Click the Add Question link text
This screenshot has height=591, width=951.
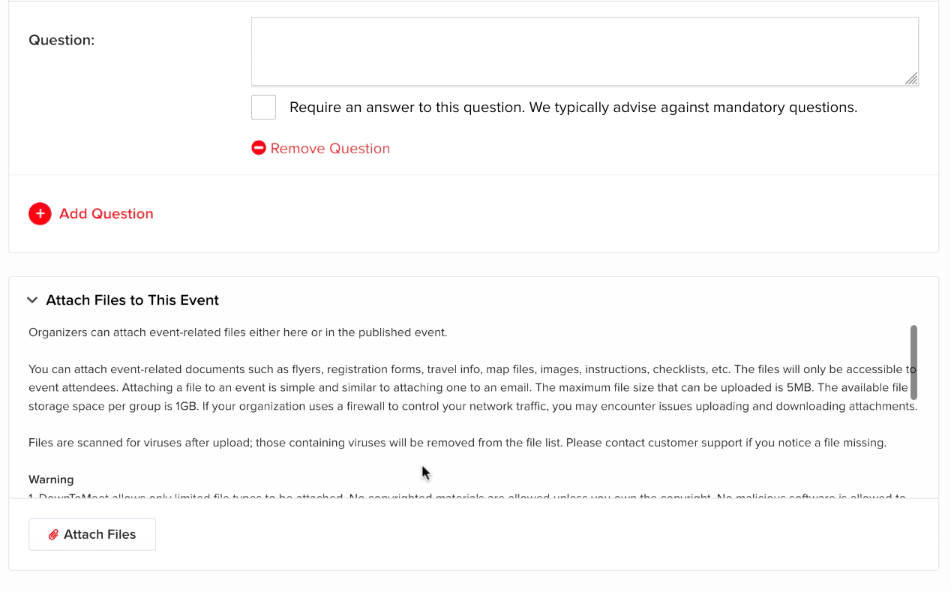(106, 213)
